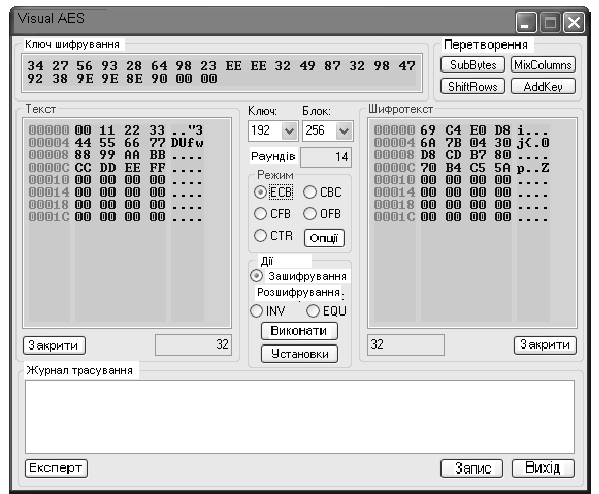This screenshot has height=494, width=599.
Task: Click the ShiftRows transformation button
Action: 473,86
